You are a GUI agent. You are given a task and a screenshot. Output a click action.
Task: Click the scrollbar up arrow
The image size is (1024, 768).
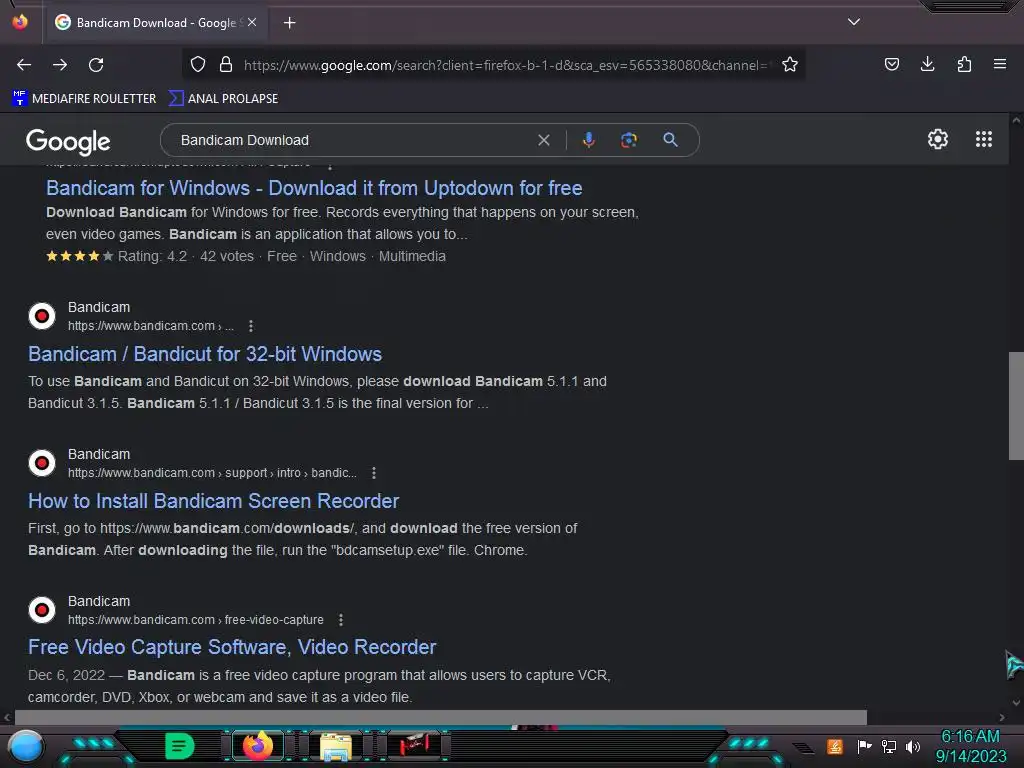(1016, 120)
